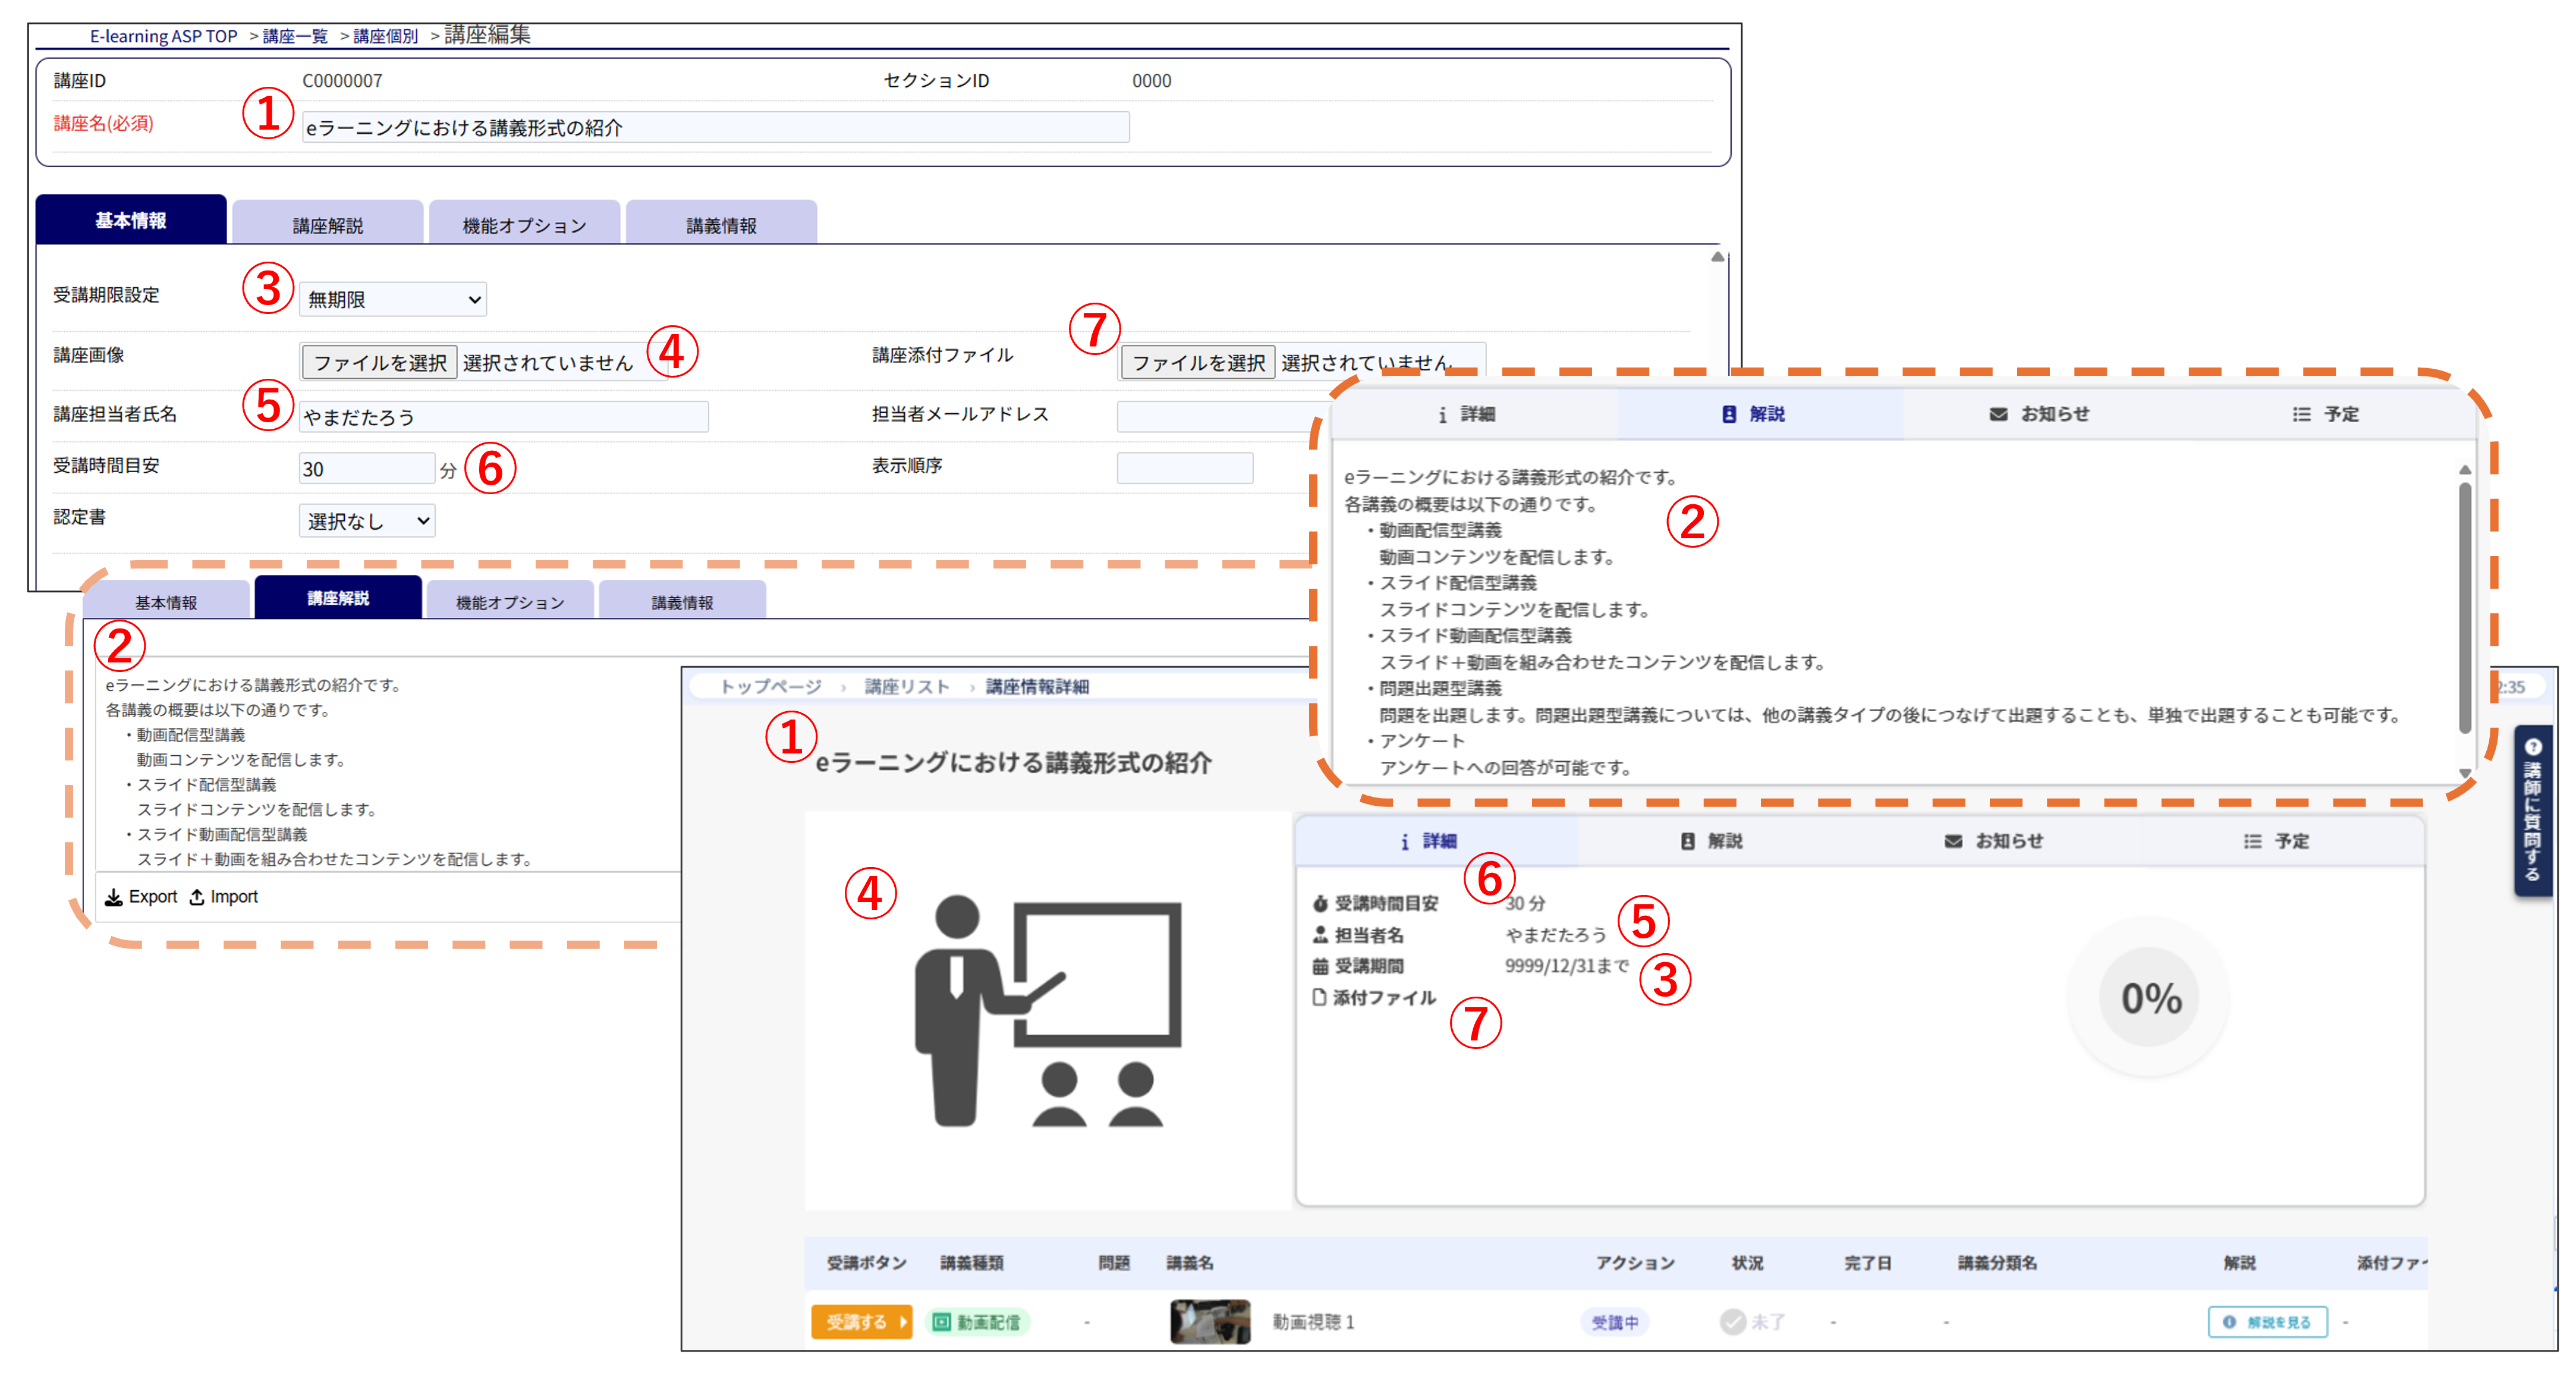Click the お知らせ envelope icon in upper panel
This screenshot has height=1382, width=2576.
(1997, 414)
